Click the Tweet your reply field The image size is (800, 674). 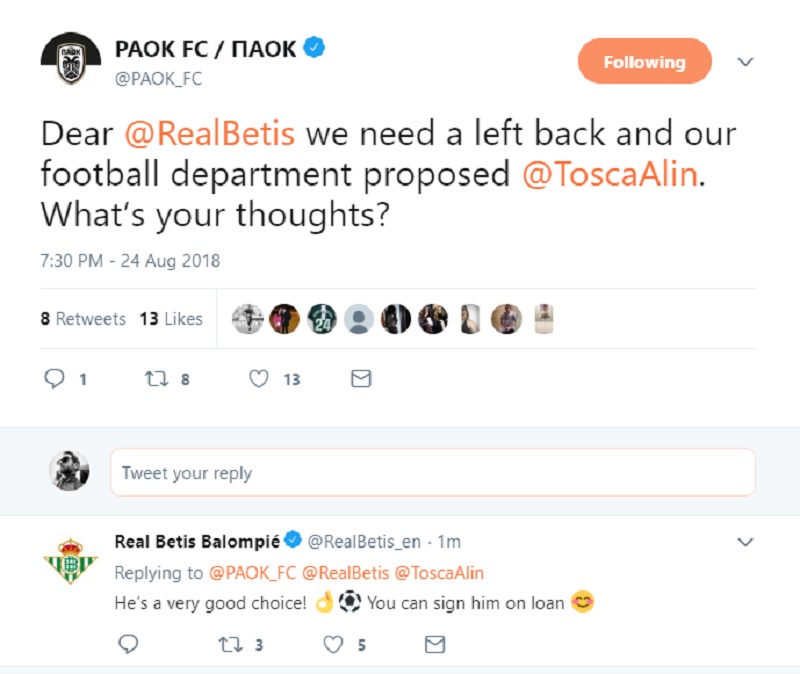(x=432, y=473)
